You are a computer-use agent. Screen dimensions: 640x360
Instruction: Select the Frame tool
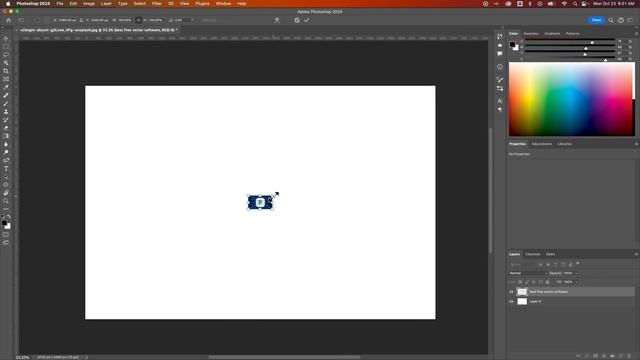click(x=6, y=79)
